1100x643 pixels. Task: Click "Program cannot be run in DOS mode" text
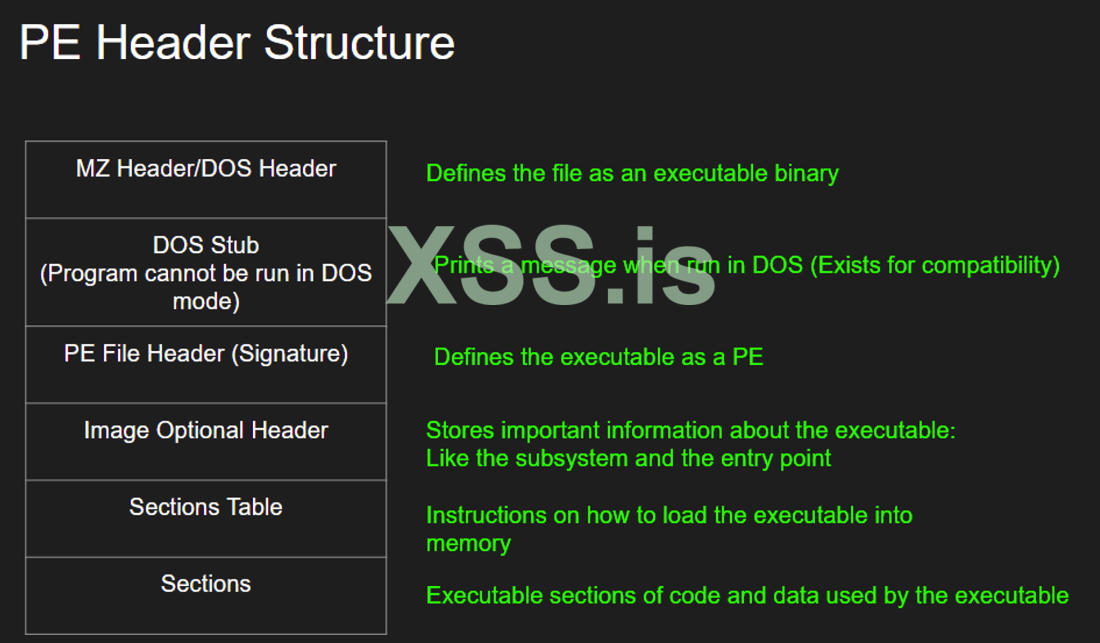(206, 287)
